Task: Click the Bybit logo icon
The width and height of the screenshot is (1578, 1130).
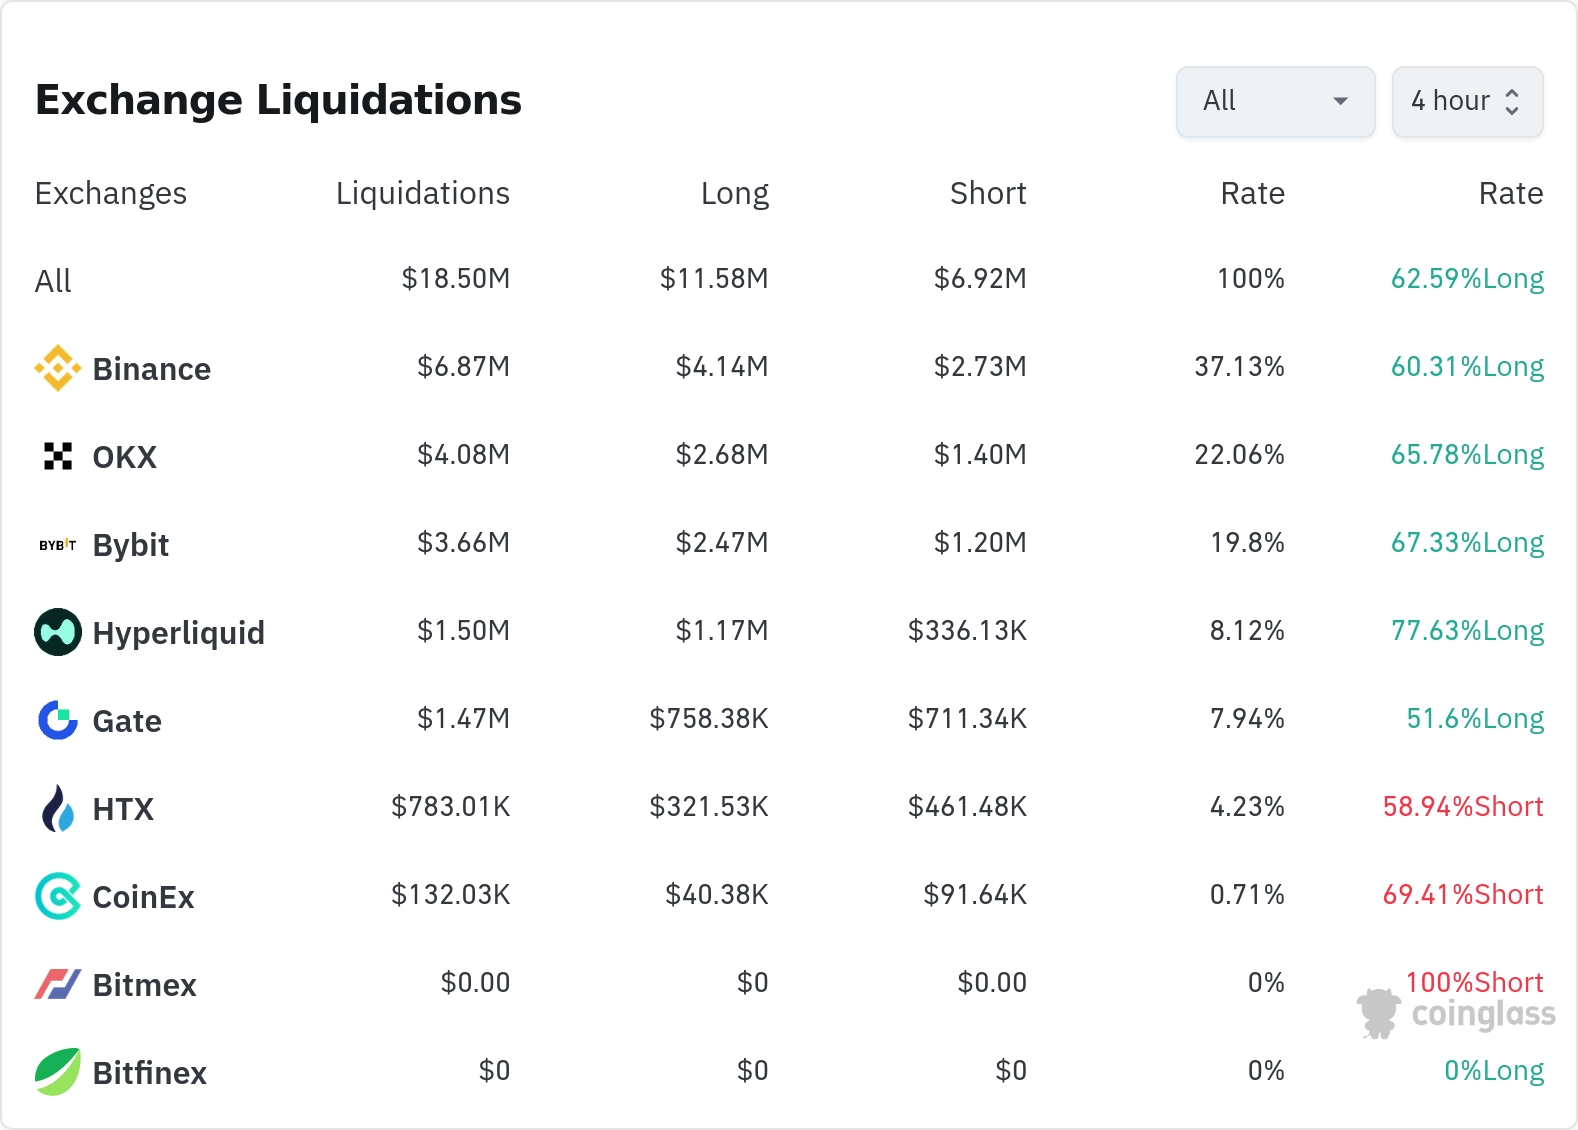Action: 58,545
